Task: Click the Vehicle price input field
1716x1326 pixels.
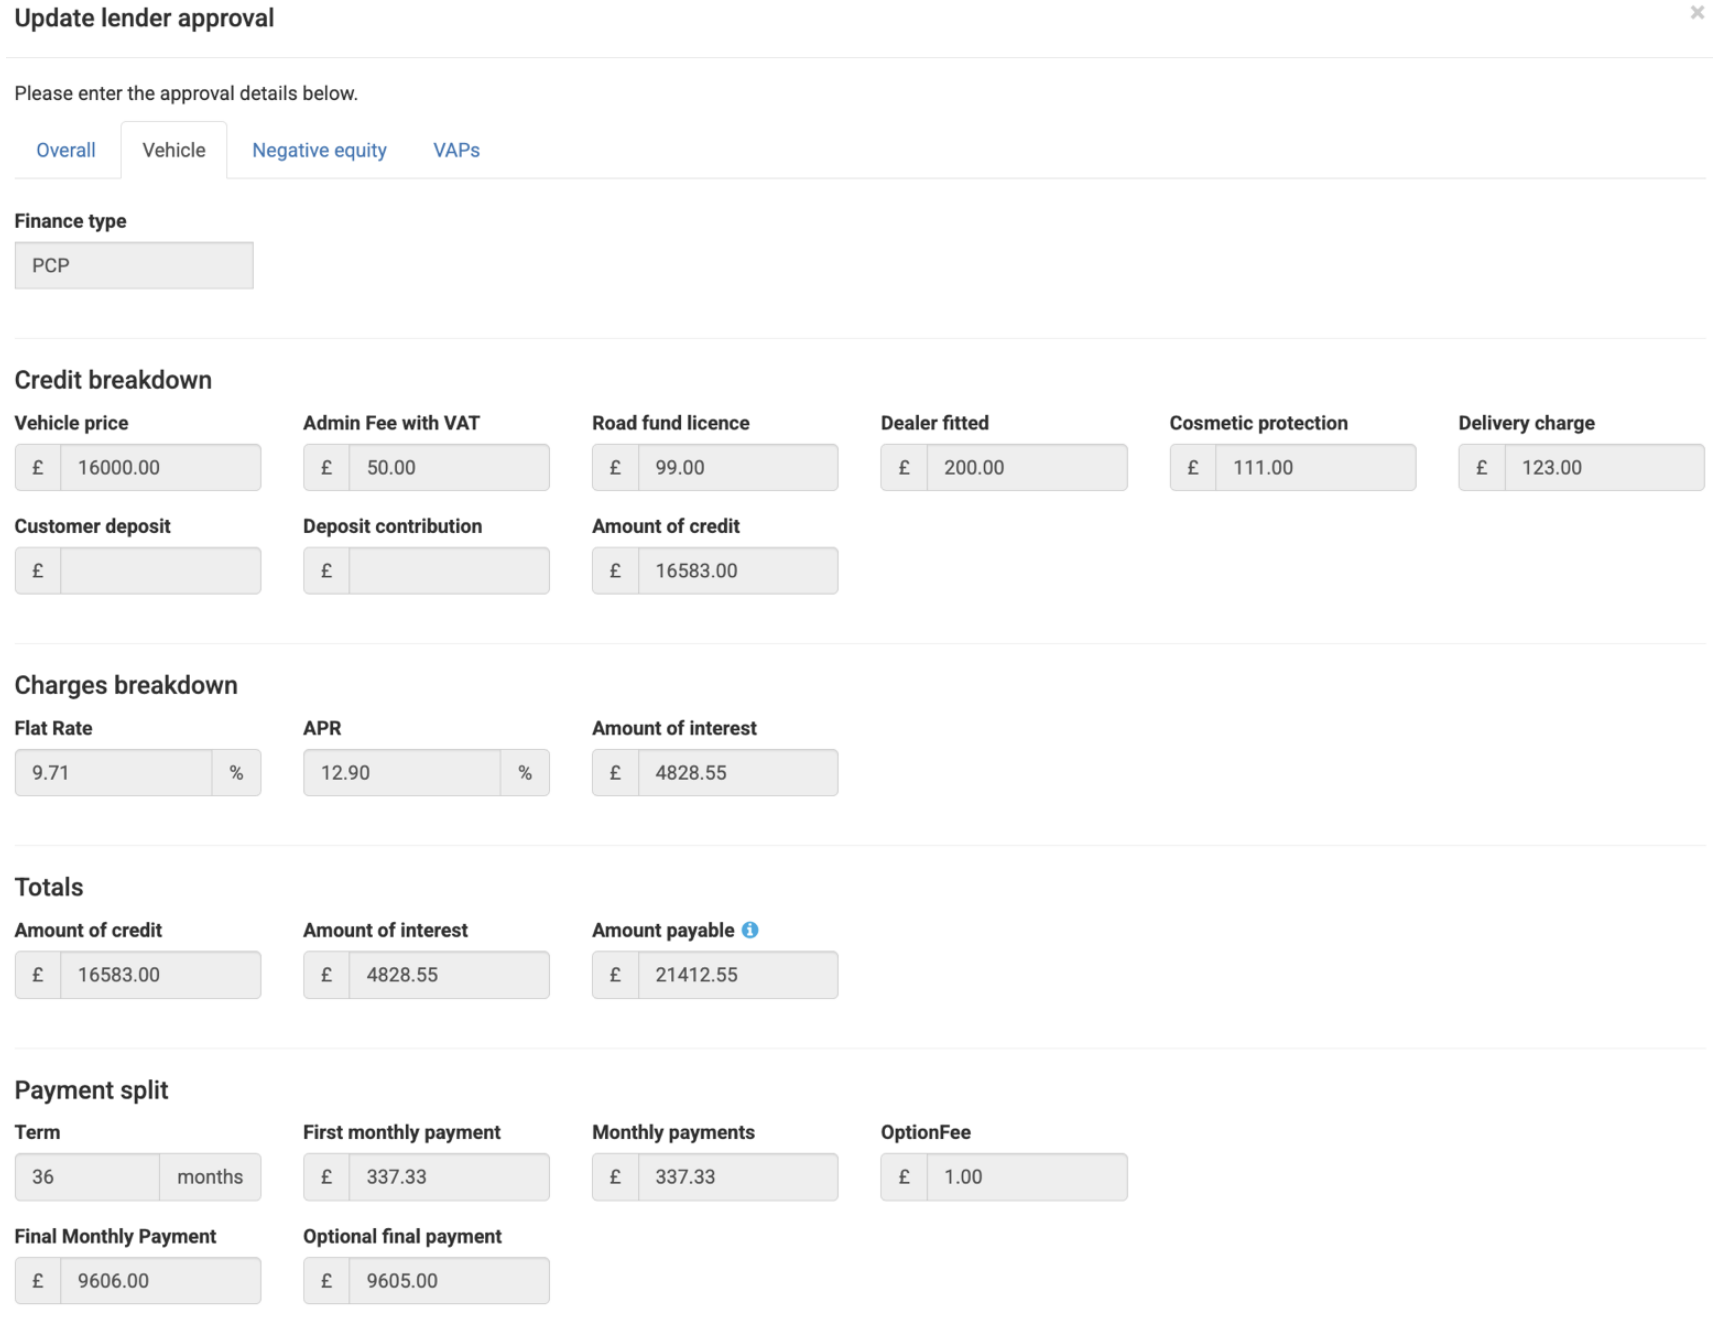Action: [x=160, y=468]
